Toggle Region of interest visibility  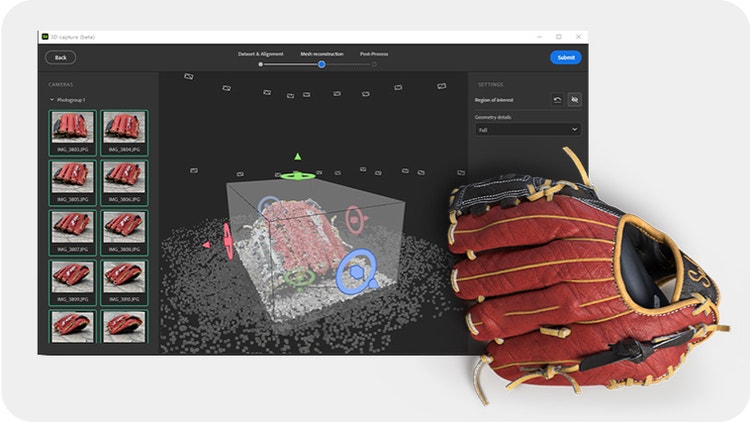coord(574,100)
